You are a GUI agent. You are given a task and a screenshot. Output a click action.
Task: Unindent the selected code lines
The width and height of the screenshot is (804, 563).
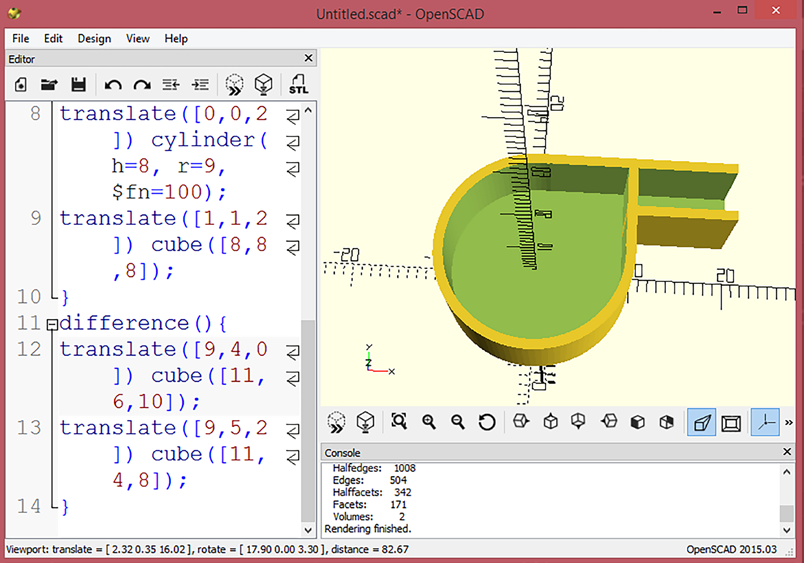171,85
